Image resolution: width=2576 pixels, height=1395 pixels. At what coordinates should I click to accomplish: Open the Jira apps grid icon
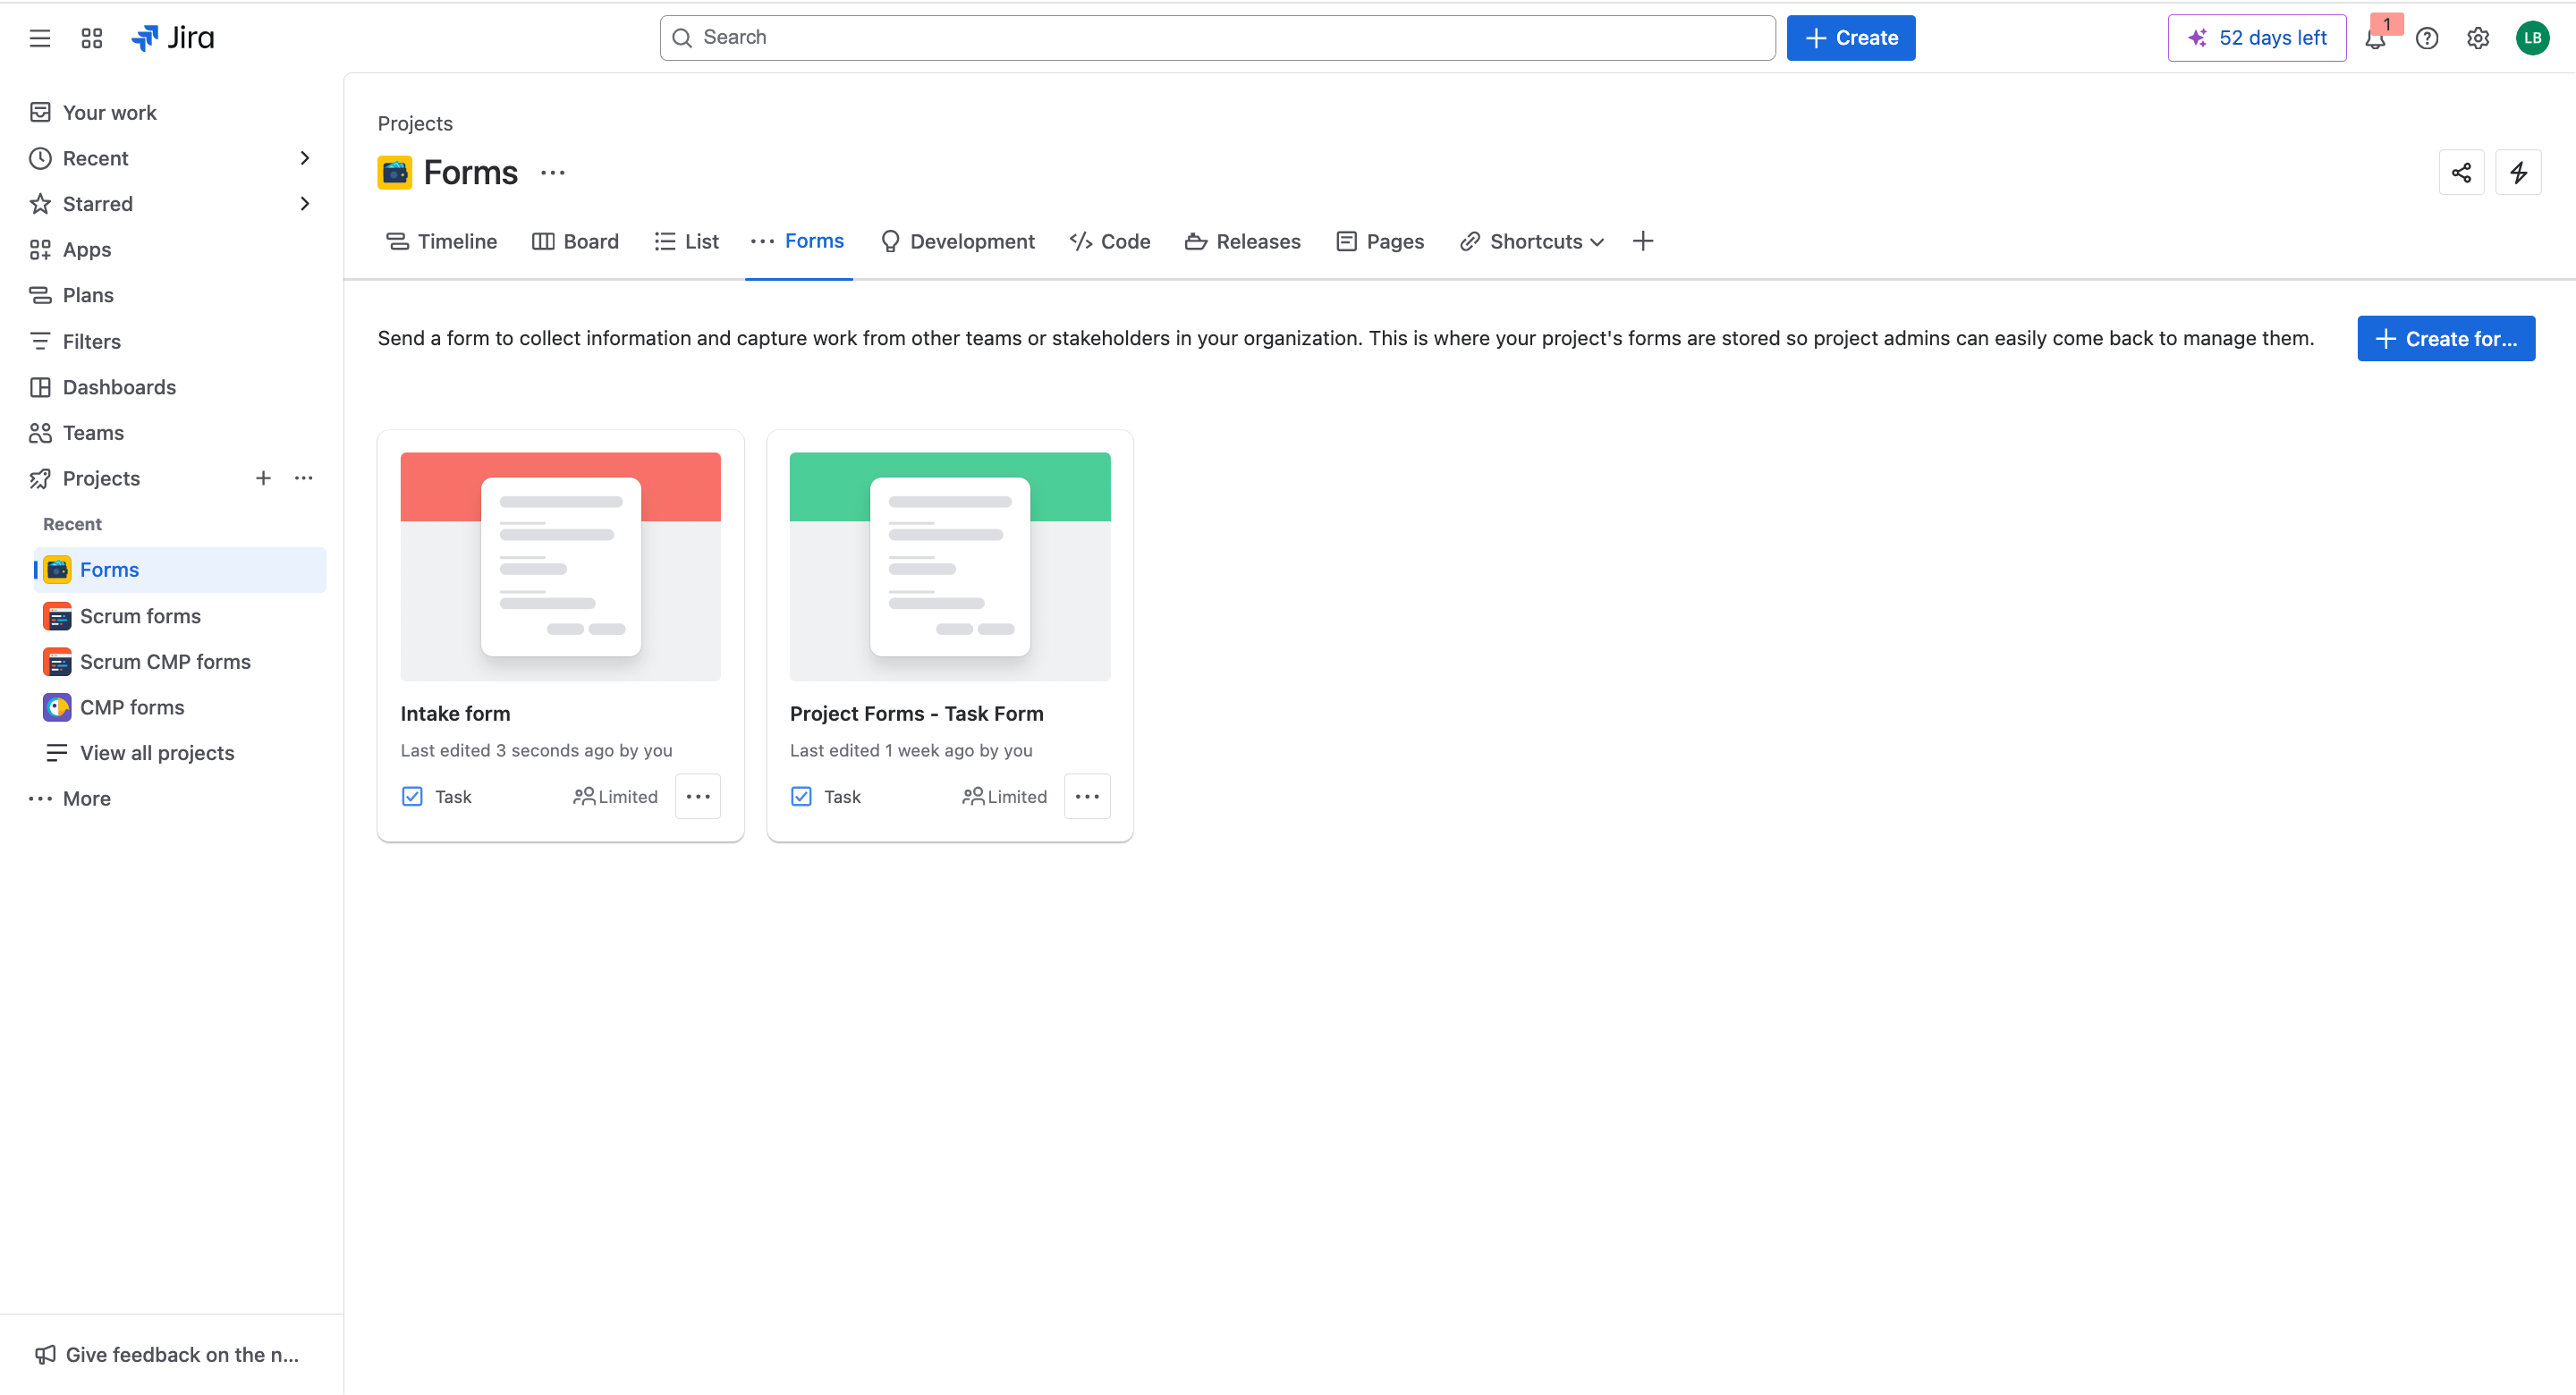point(91,37)
